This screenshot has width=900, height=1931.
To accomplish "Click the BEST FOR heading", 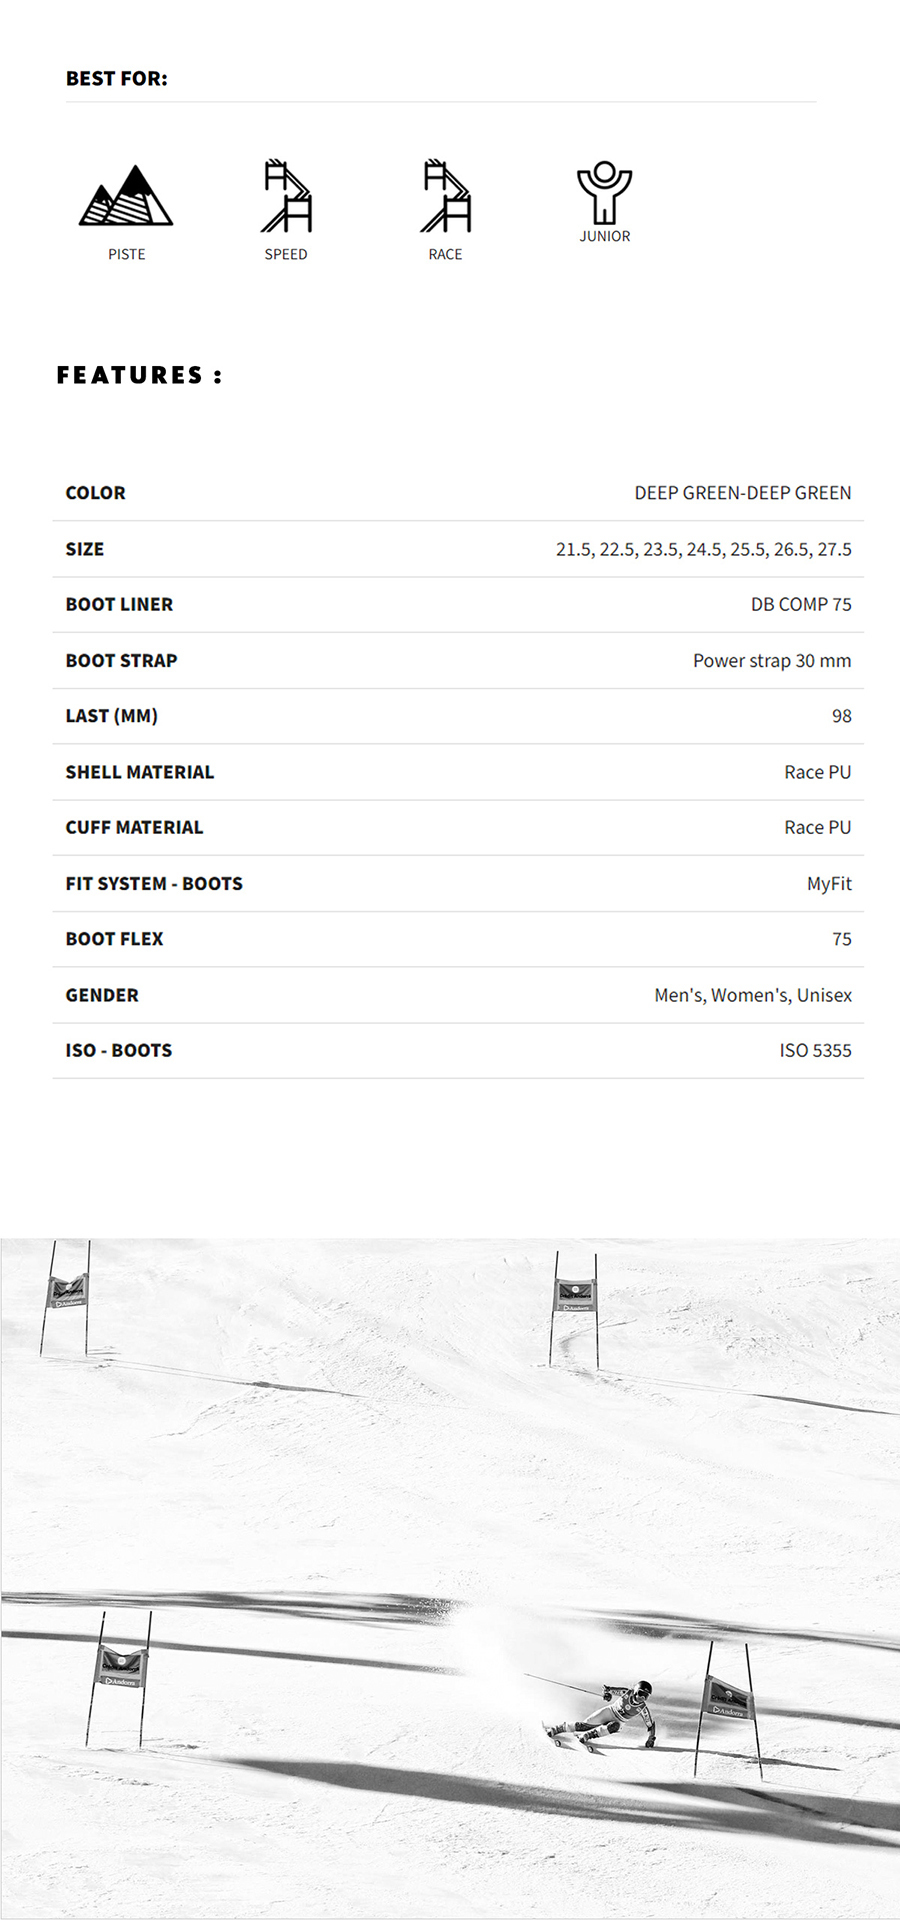I will 117,79.
